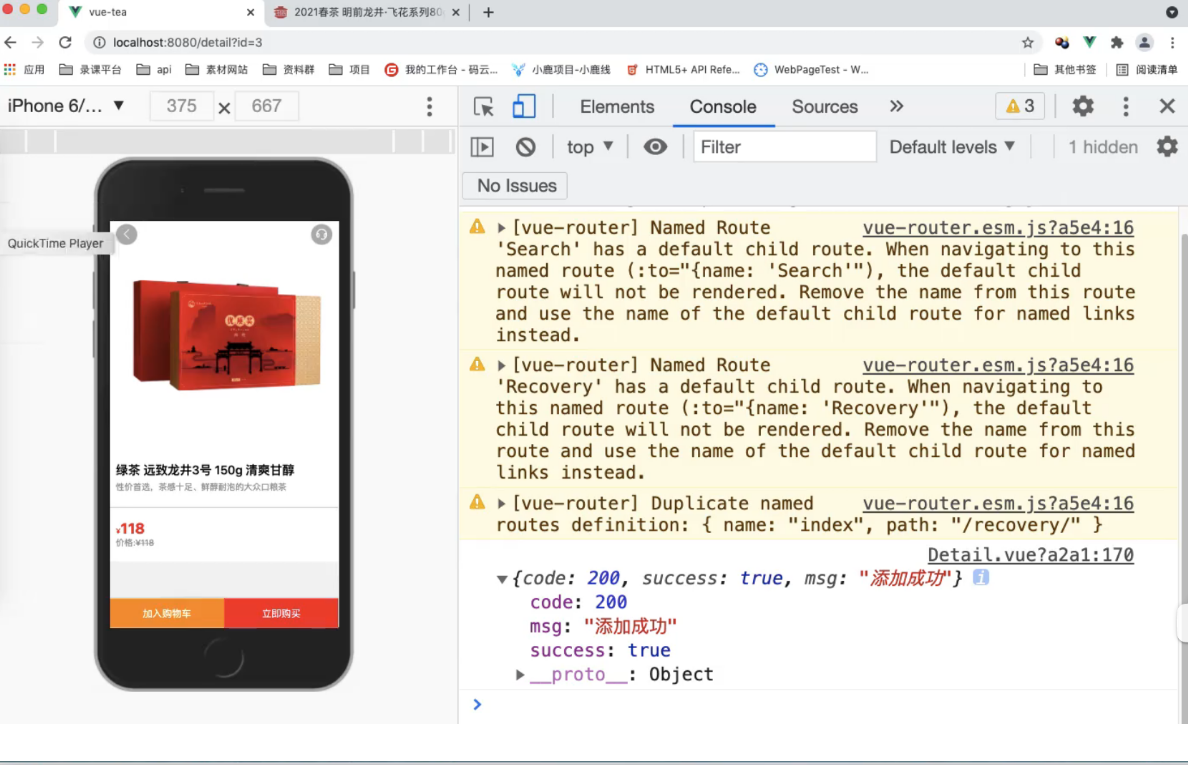Close the vue-tea tab

click(251, 12)
